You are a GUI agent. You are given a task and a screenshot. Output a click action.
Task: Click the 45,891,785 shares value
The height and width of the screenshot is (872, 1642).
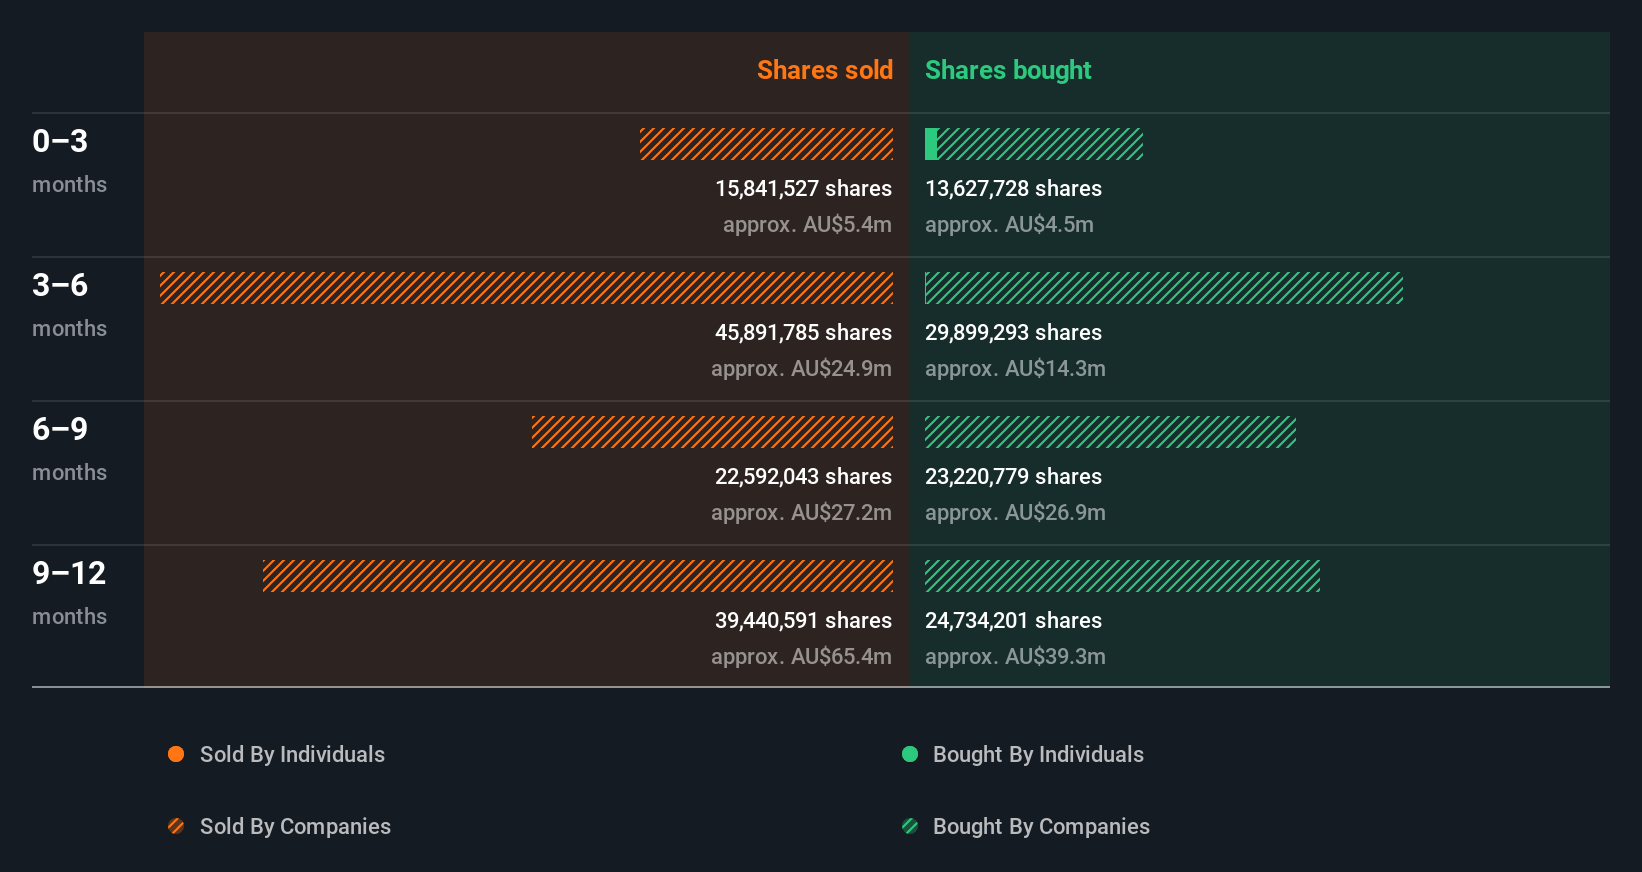coord(803,332)
